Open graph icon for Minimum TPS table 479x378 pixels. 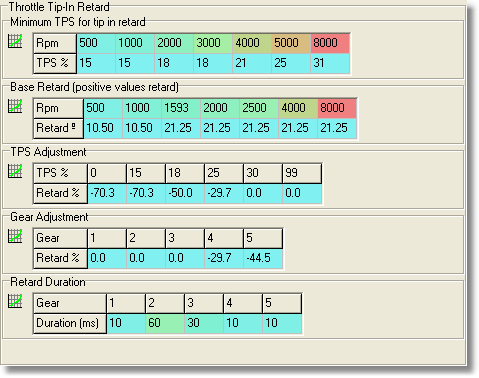(x=15, y=41)
